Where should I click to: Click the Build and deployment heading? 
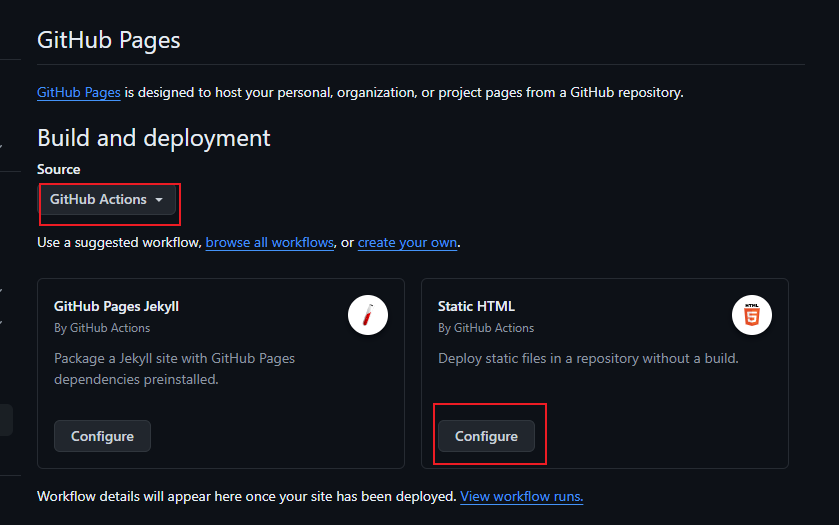pos(154,137)
